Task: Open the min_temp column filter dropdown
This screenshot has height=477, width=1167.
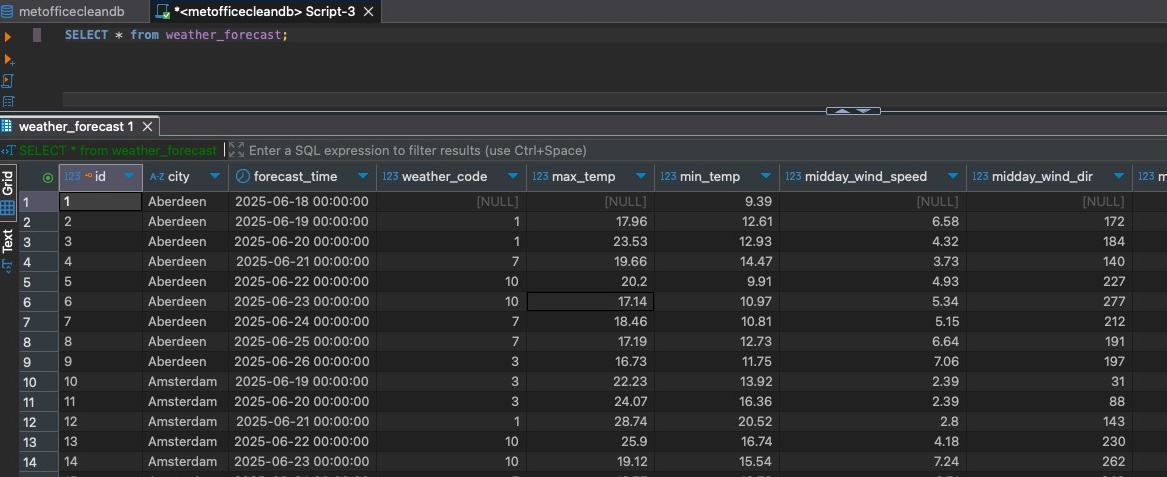Action: click(x=766, y=176)
